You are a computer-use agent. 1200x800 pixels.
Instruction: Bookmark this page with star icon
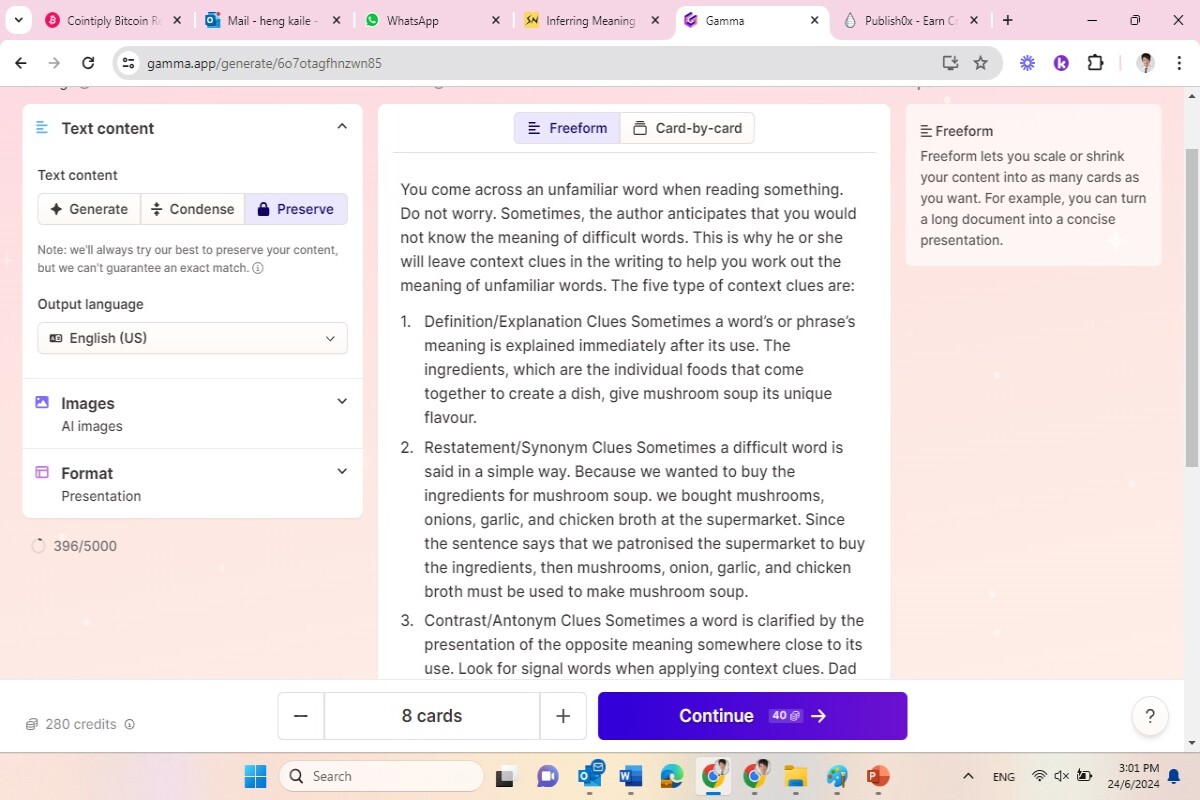[981, 63]
